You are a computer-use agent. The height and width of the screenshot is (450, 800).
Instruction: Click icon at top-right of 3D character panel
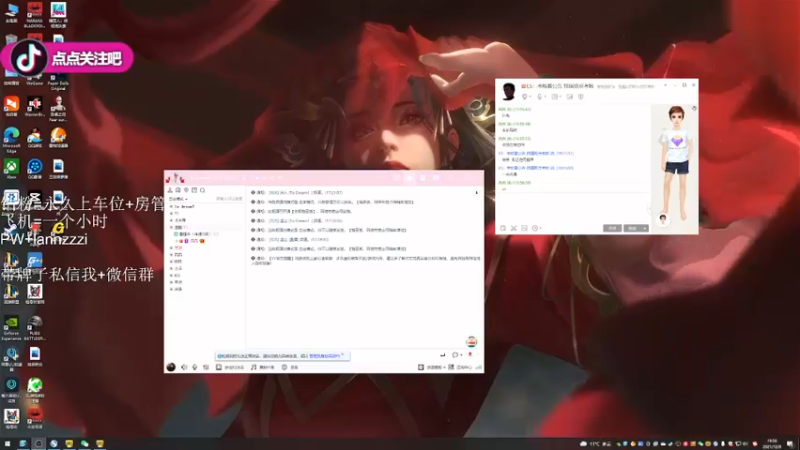coord(694,108)
